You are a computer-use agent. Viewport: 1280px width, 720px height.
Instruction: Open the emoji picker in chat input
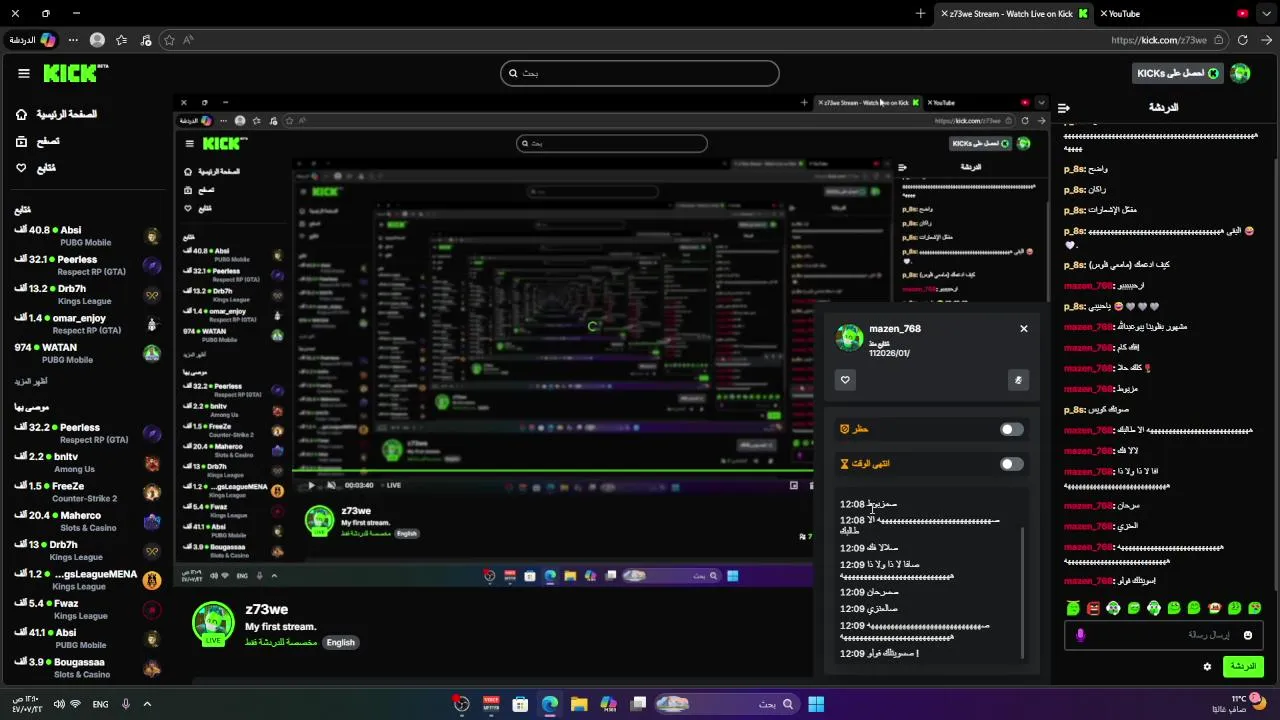(x=1248, y=635)
